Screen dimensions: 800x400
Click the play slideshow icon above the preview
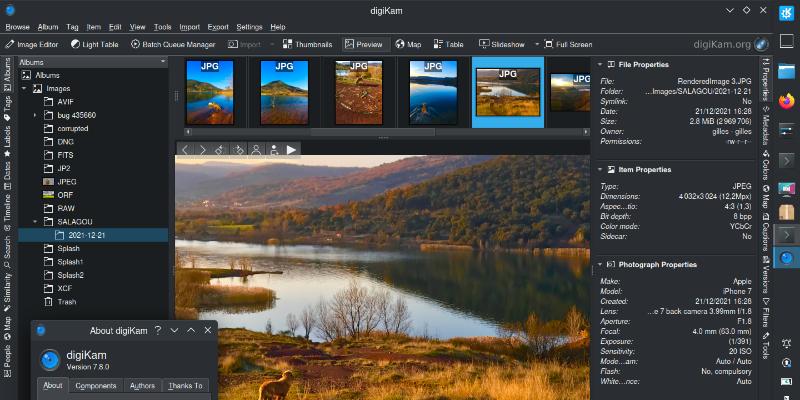[292, 150]
